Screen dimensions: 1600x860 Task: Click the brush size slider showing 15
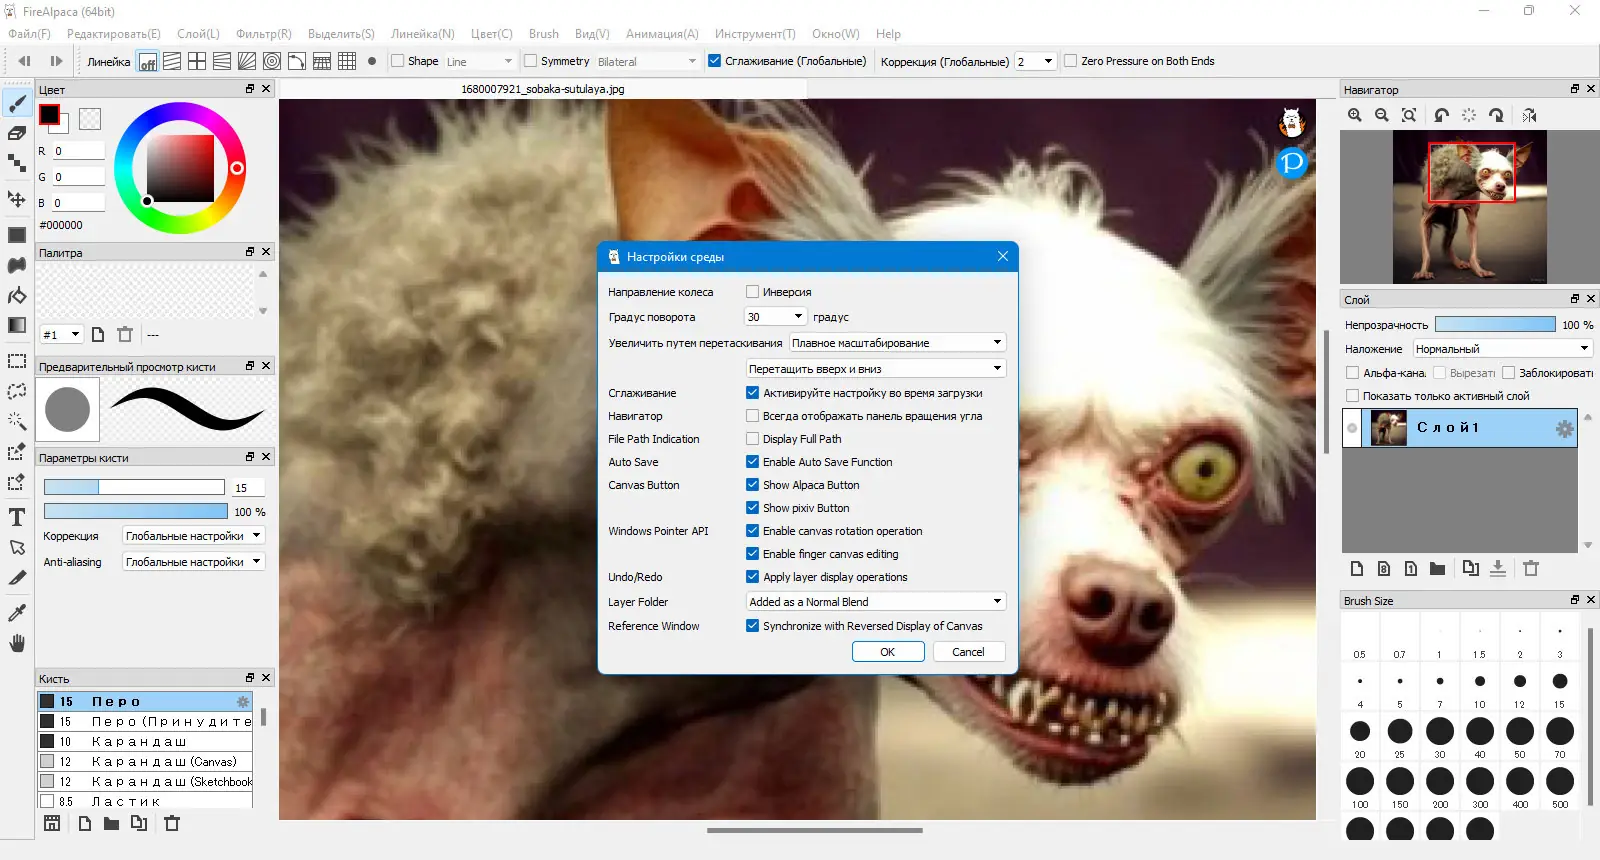[x=134, y=487]
